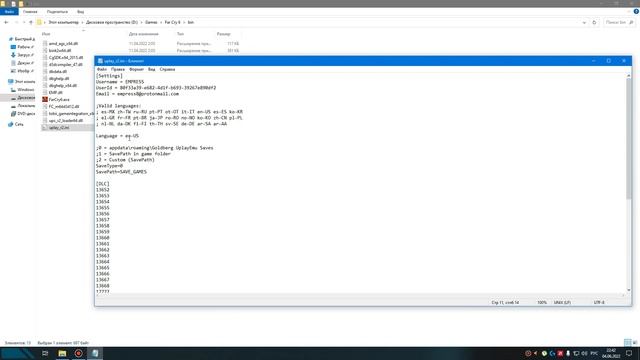The image size is (640, 360).
Task: Select the tobii_gameintegration file
Action: [x=68, y=113]
